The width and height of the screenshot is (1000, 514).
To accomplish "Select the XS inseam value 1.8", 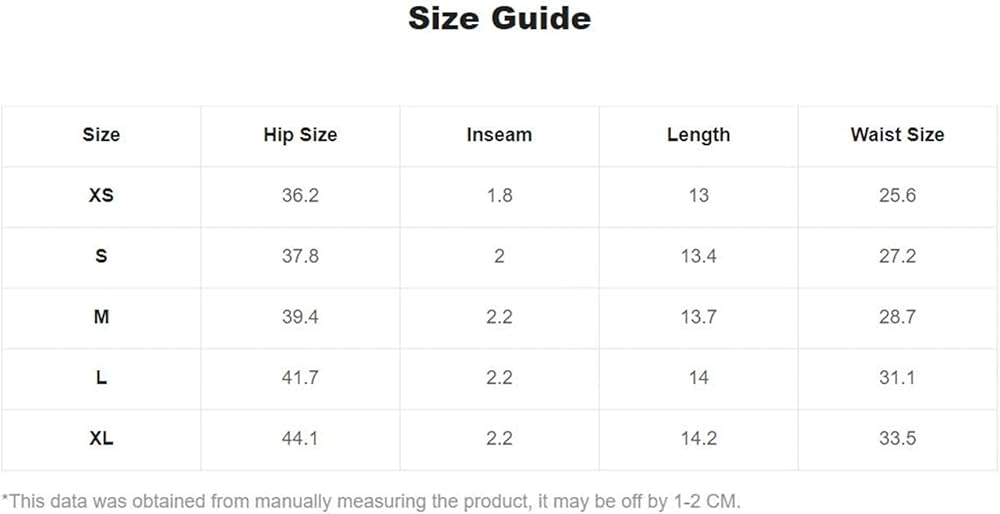I will click(x=499, y=196).
